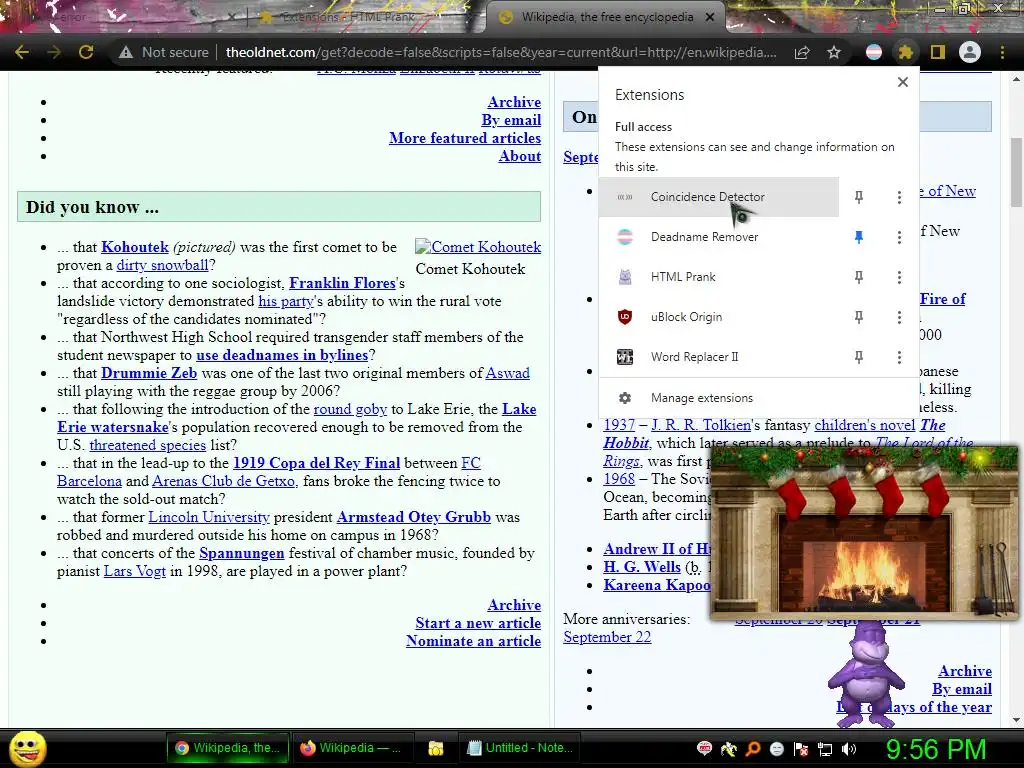Open Chrome's three-dot main menu
Screen dimensions: 1024x768
click(x=1002, y=52)
